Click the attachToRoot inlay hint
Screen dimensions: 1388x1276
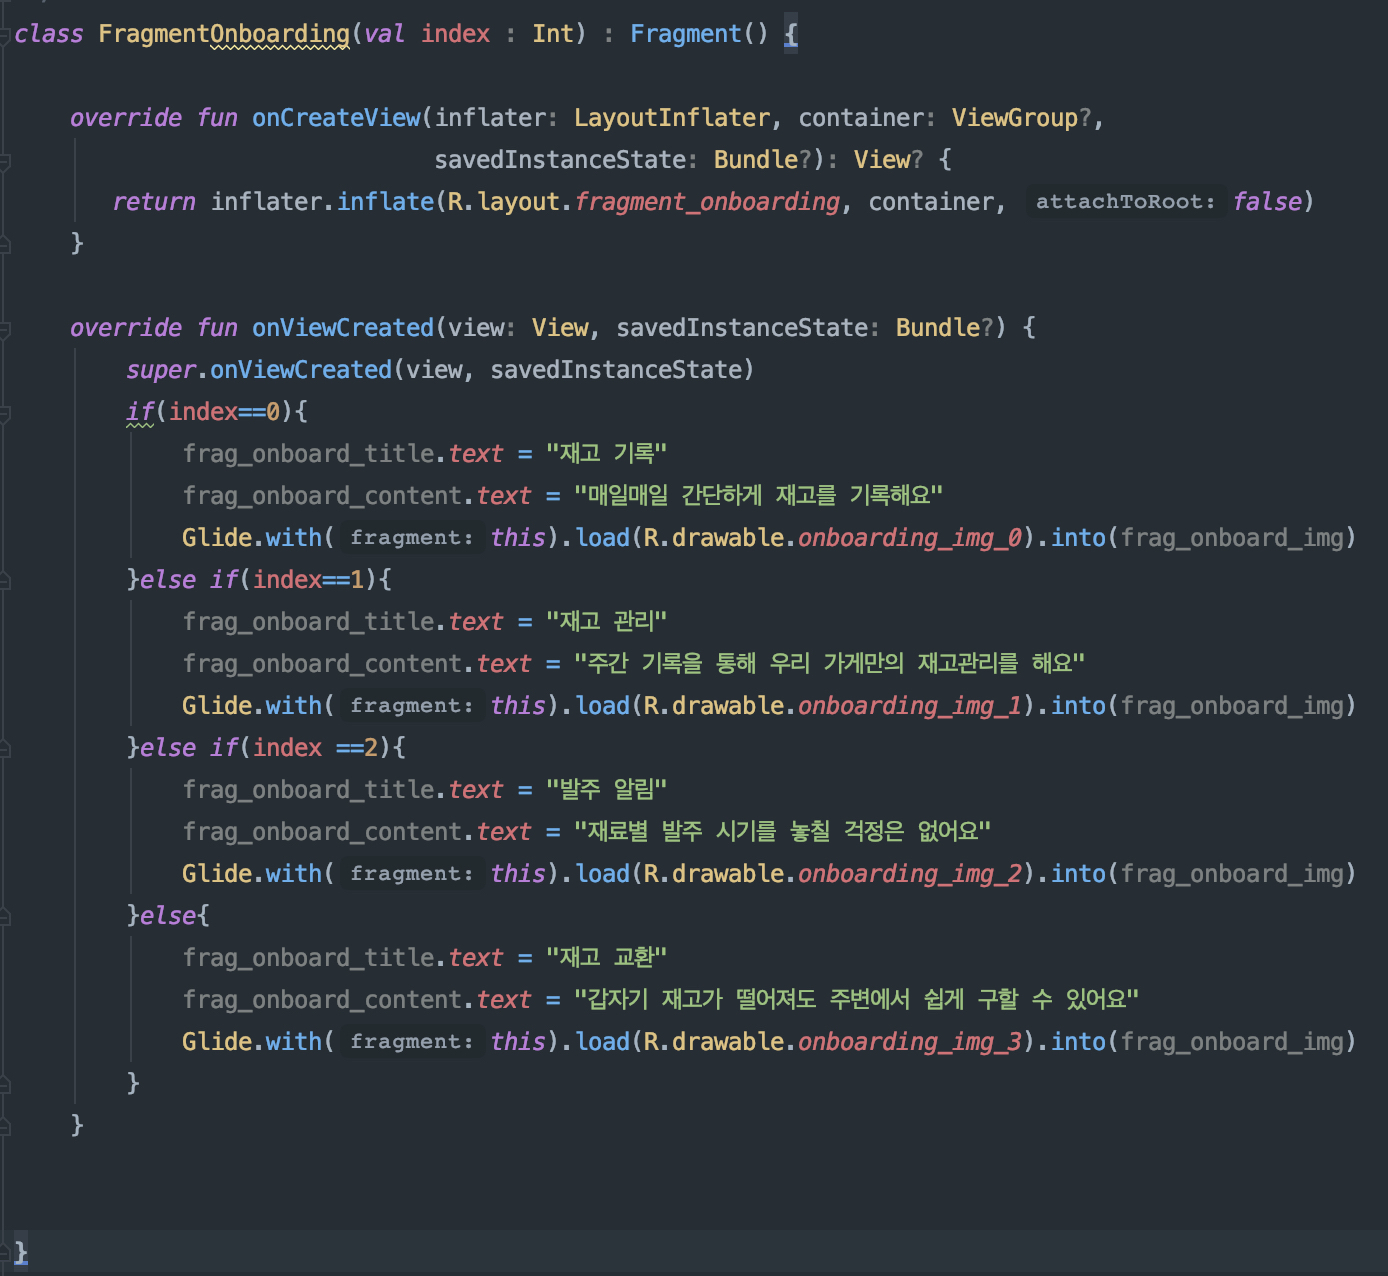click(1125, 202)
